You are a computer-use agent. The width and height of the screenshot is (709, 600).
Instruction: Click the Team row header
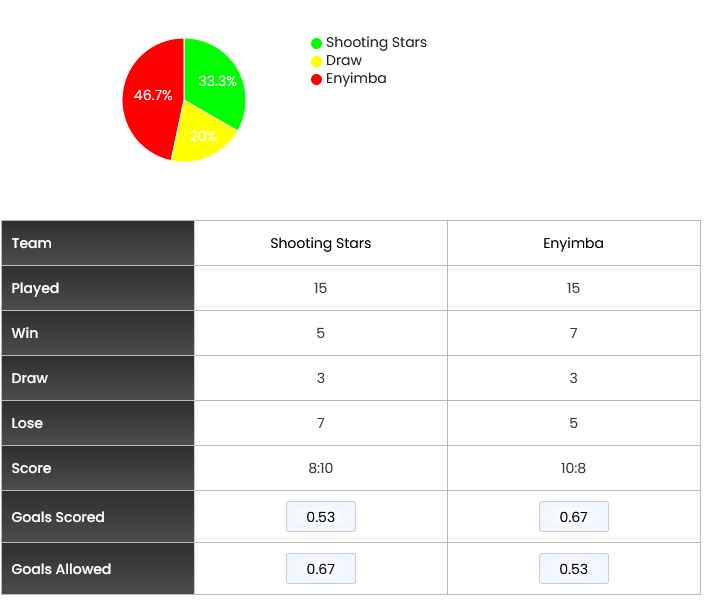coord(98,243)
